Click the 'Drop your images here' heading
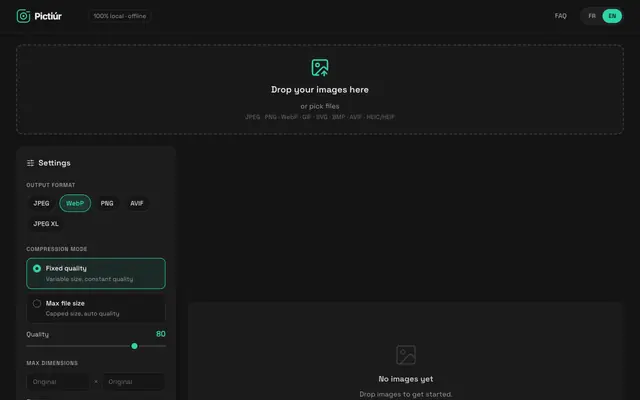The image size is (640, 400). [320, 90]
